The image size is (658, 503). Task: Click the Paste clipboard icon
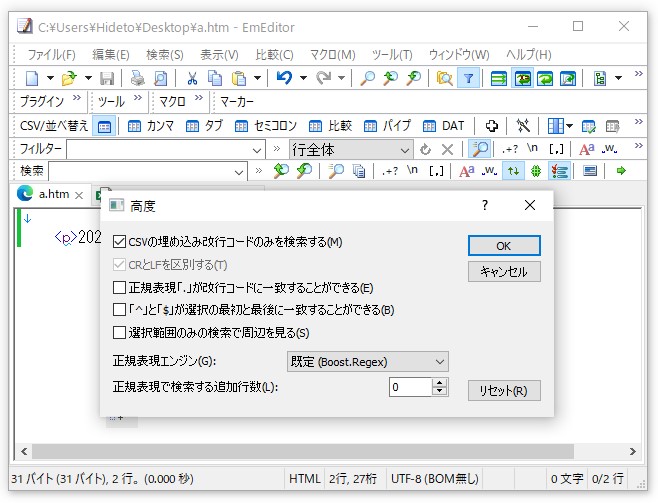point(239,78)
